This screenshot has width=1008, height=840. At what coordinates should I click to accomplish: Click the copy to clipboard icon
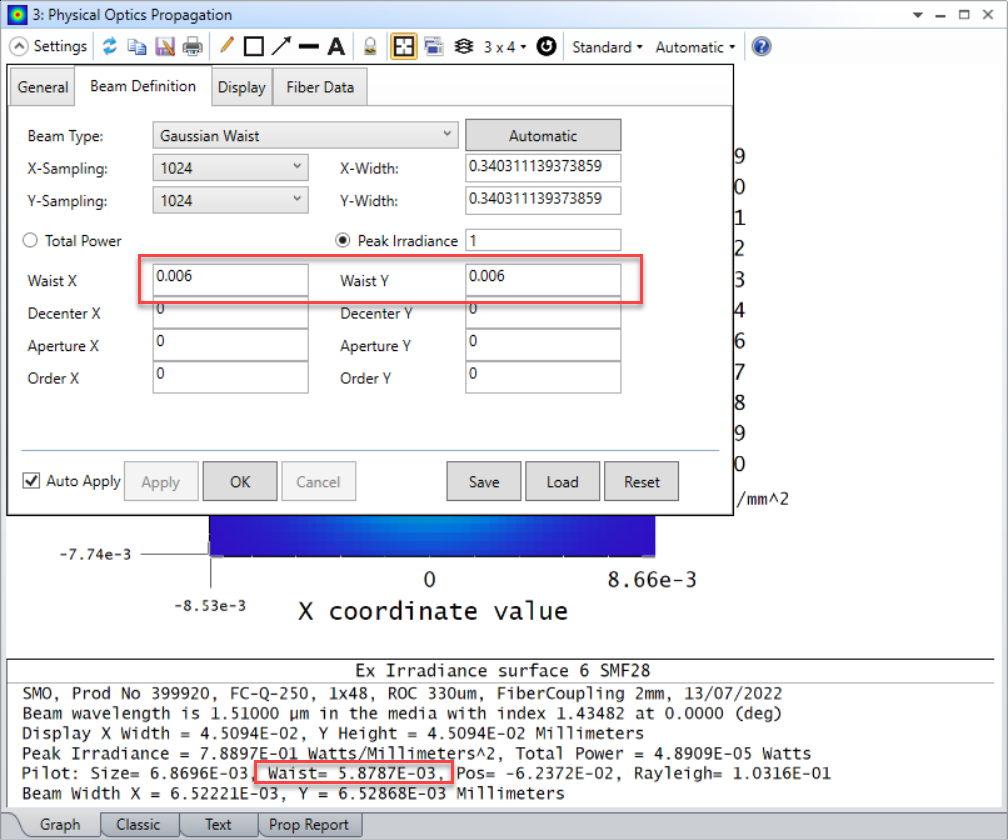pos(137,46)
